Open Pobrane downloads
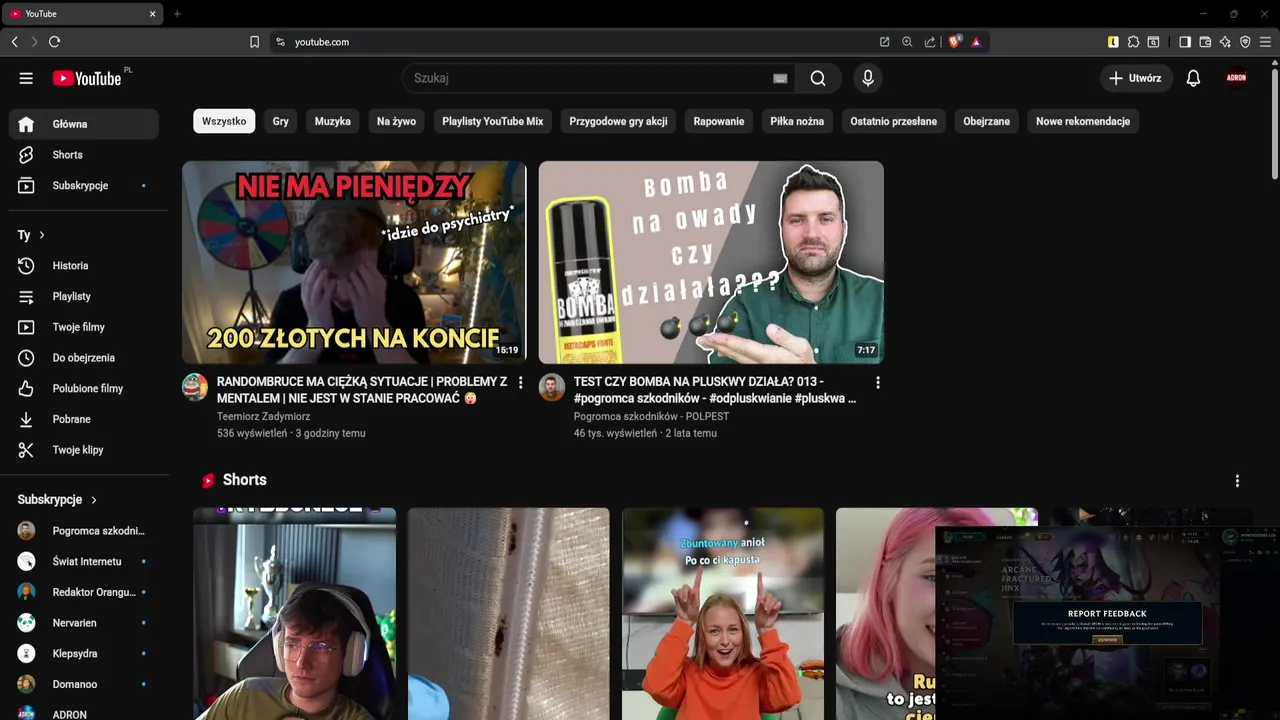The width and height of the screenshot is (1280, 720). pyautogui.click(x=84, y=419)
